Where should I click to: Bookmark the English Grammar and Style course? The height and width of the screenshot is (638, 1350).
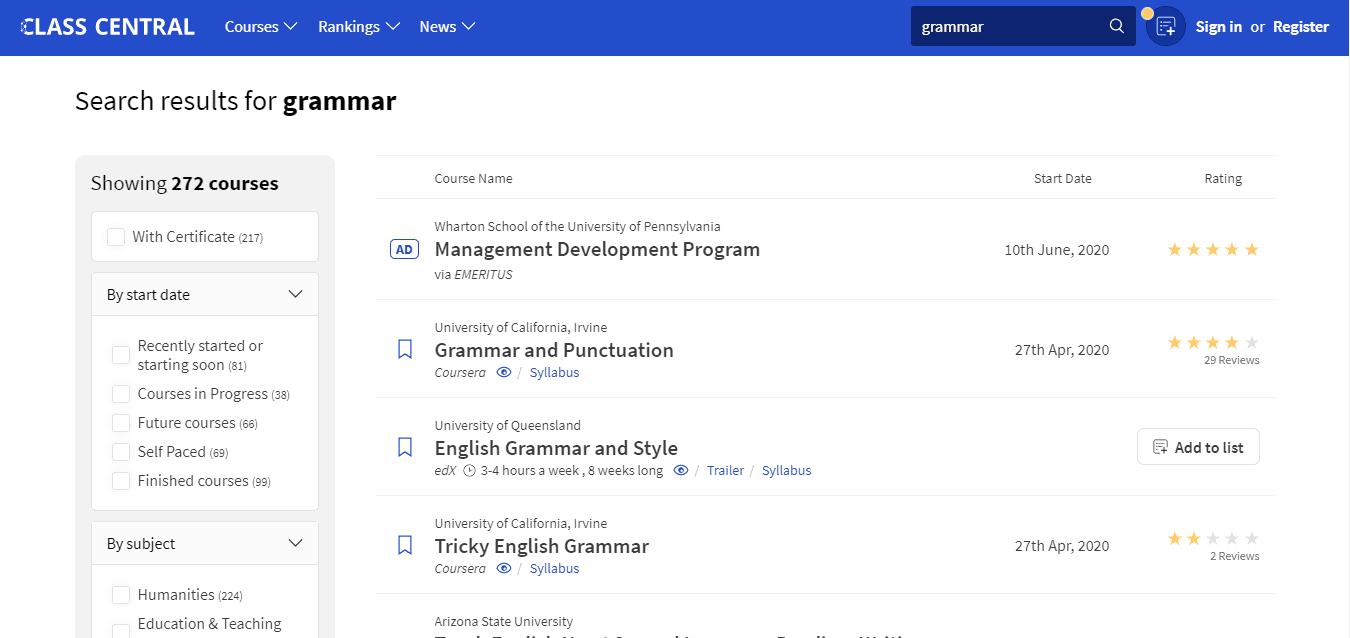click(405, 447)
